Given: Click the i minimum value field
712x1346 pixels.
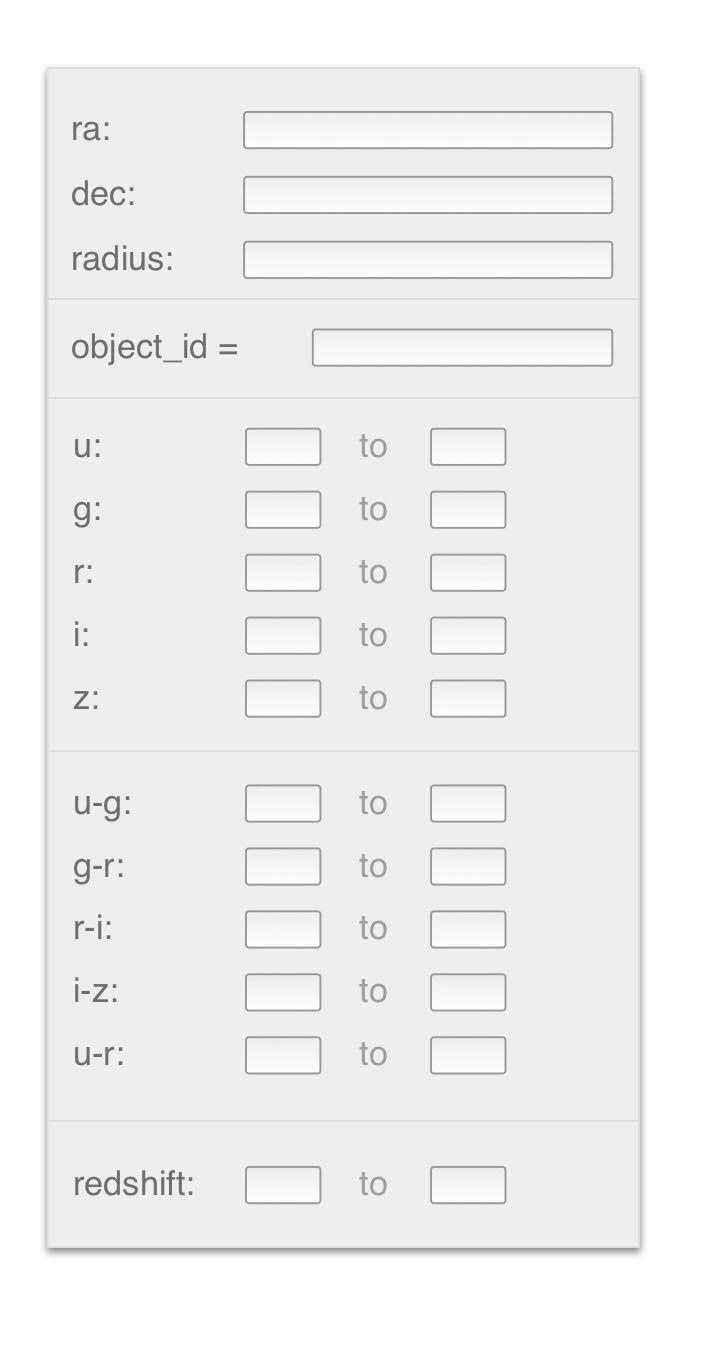Looking at the screenshot, I should [x=283, y=636].
